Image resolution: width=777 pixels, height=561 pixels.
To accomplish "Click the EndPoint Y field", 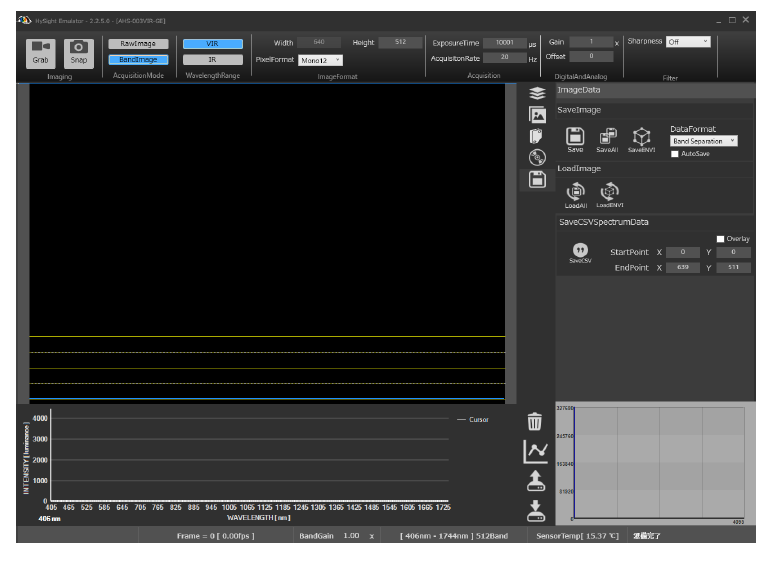I will point(733,268).
